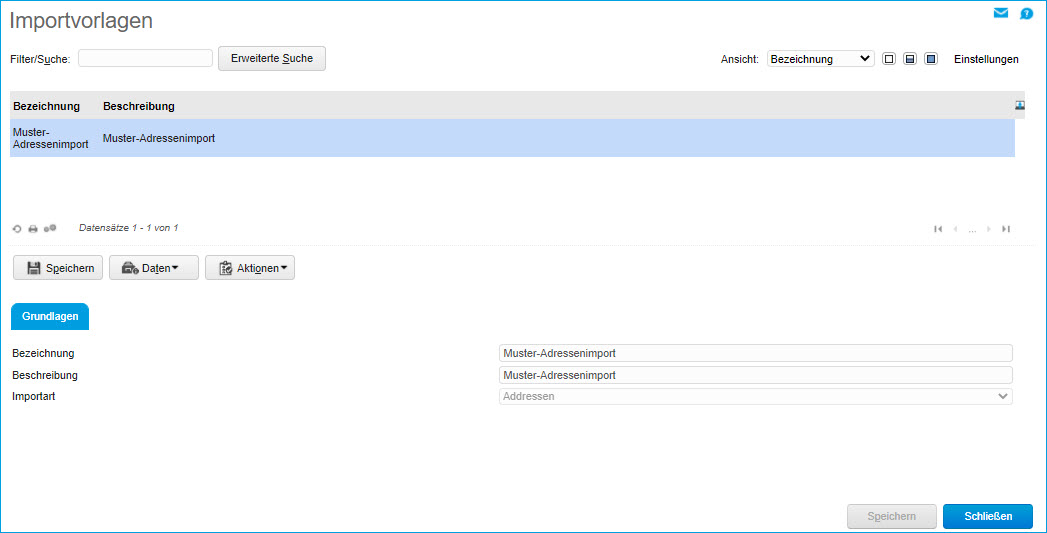Switch to the half-filled split view layout
This screenshot has width=1047, height=533.
click(910, 59)
